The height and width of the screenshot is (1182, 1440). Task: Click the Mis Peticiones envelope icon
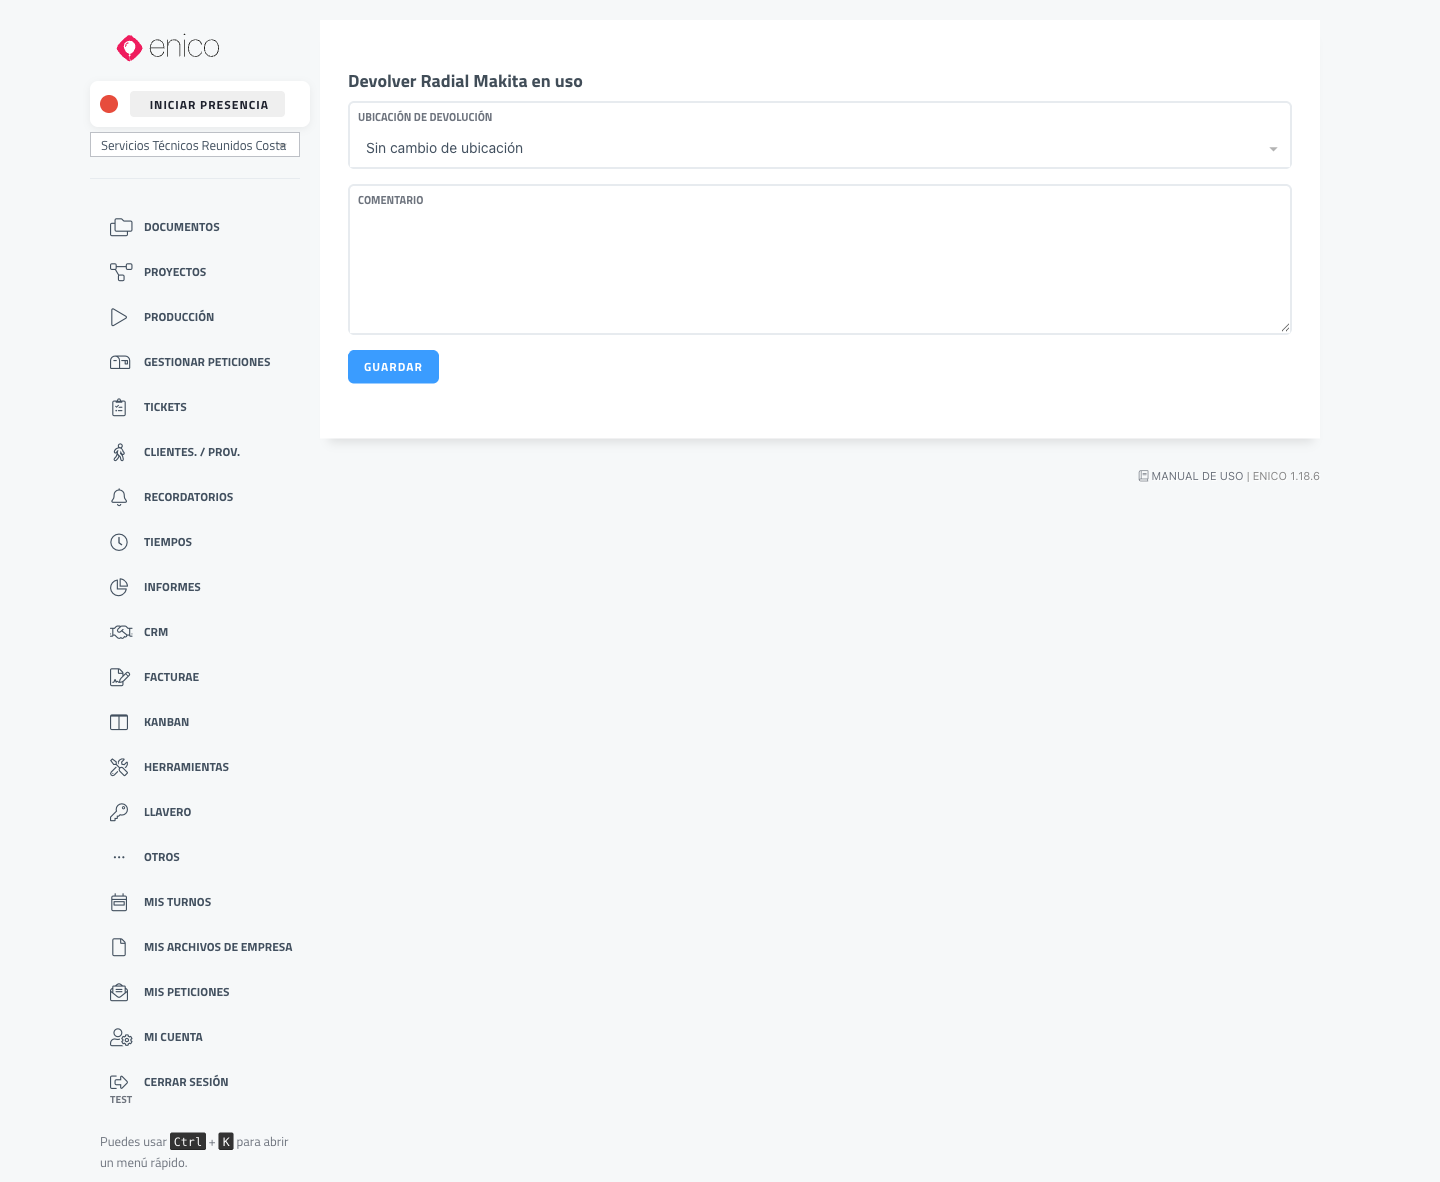click(119, 992)
